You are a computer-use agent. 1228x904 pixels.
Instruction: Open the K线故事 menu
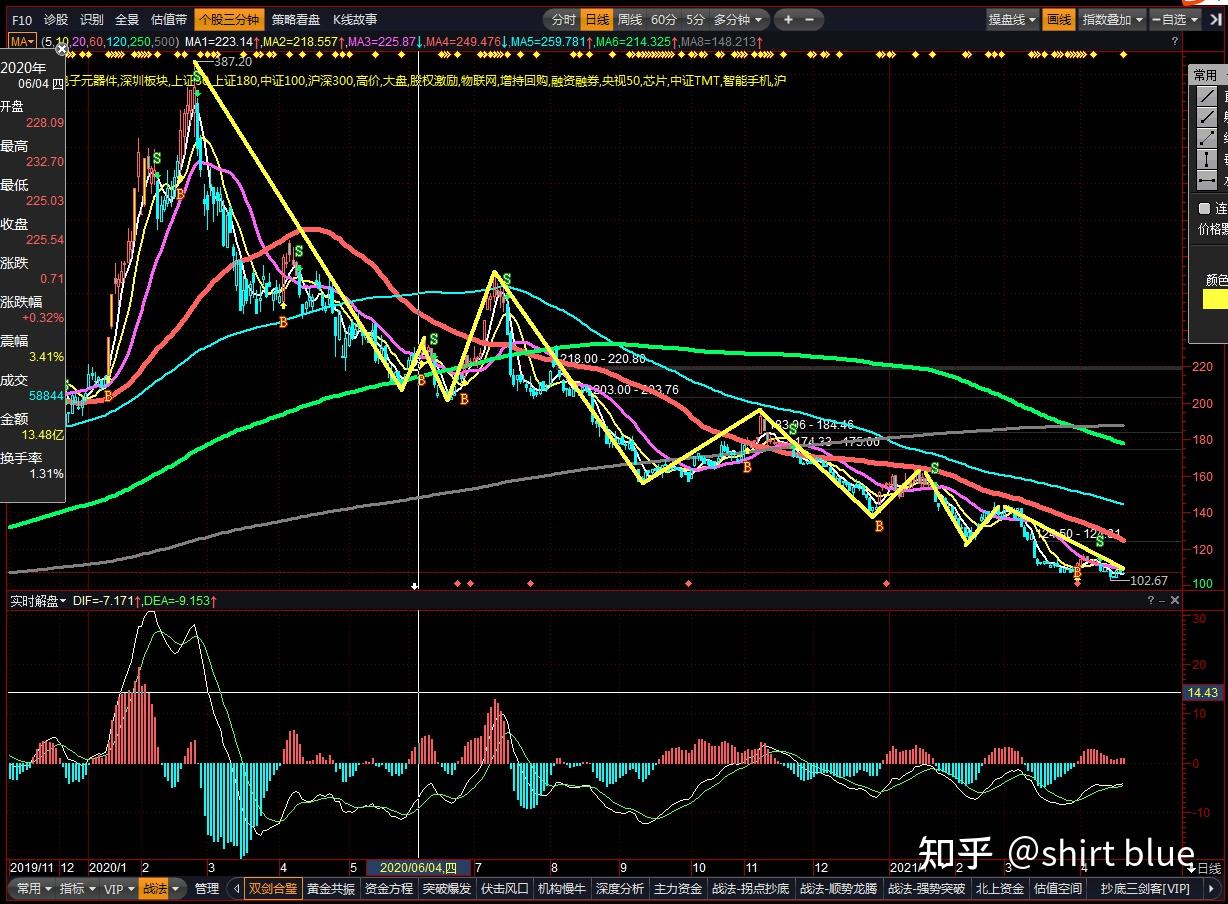[355, 19]
